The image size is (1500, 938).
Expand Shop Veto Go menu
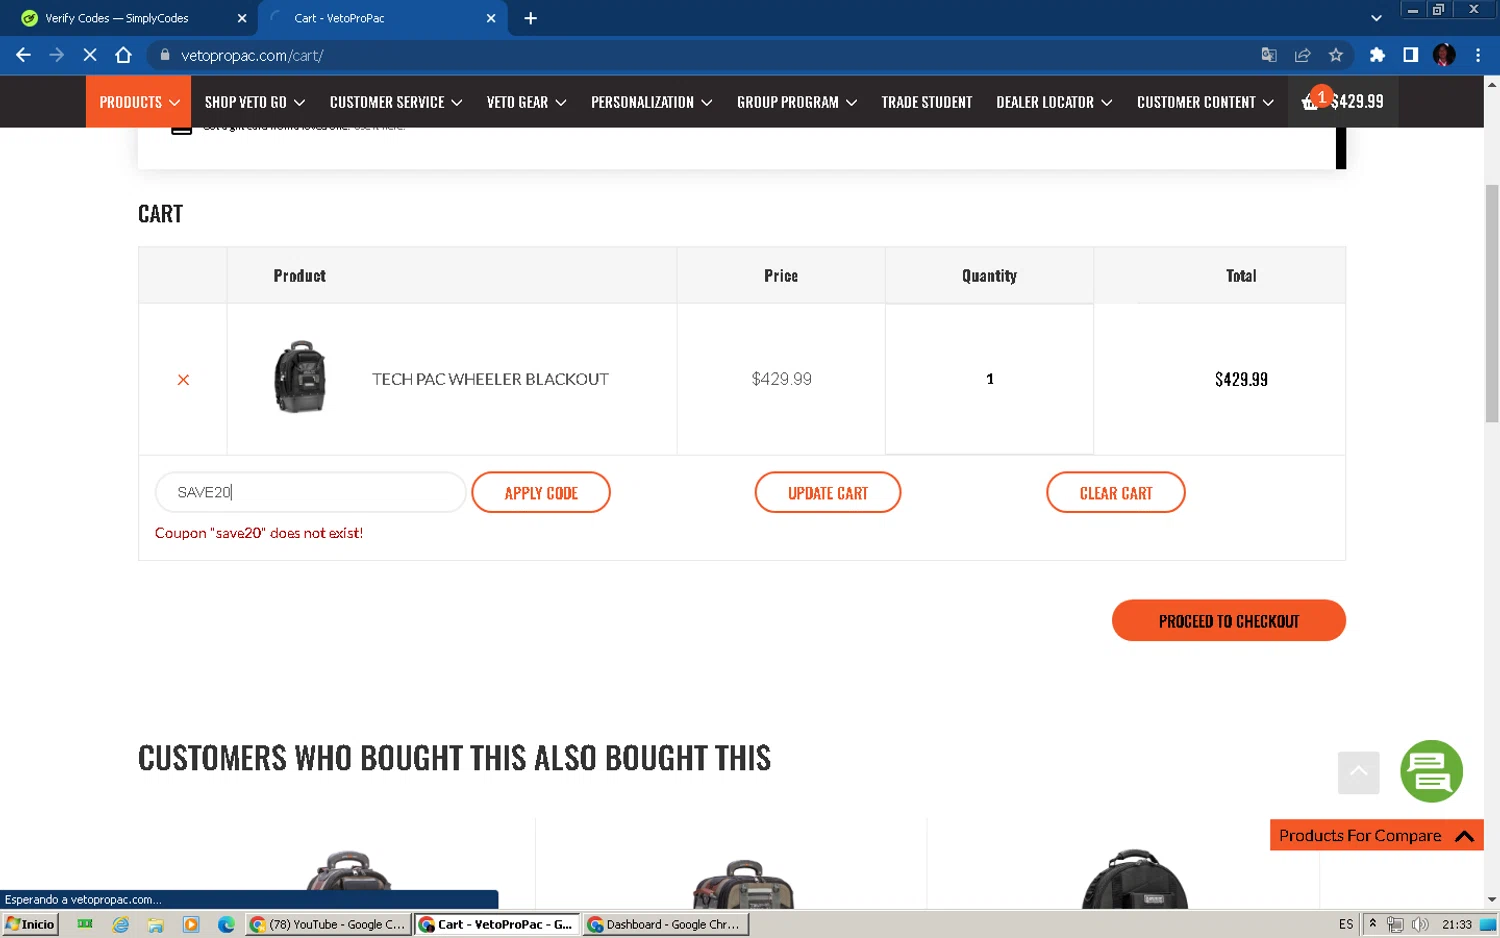click(254, 102)
